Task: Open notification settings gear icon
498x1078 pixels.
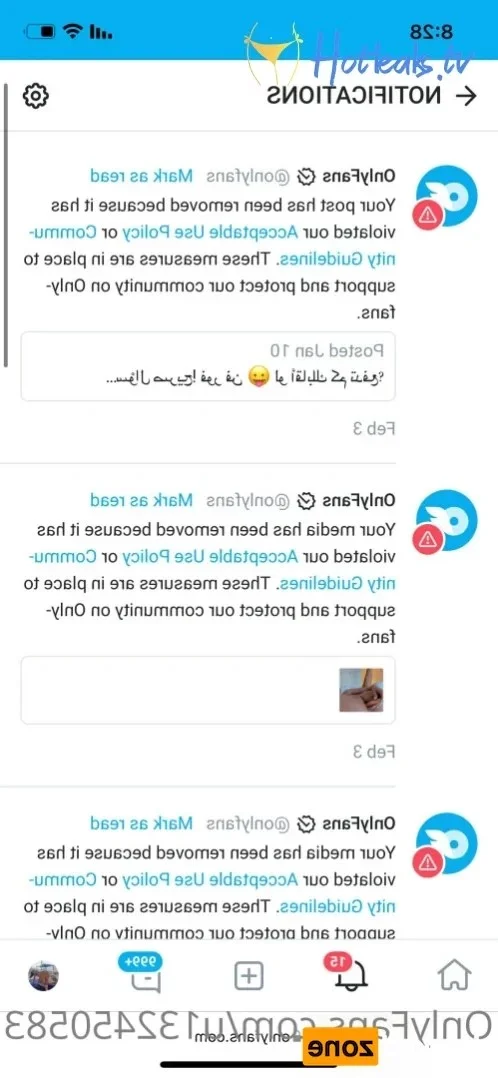Action: coord(34,96)
